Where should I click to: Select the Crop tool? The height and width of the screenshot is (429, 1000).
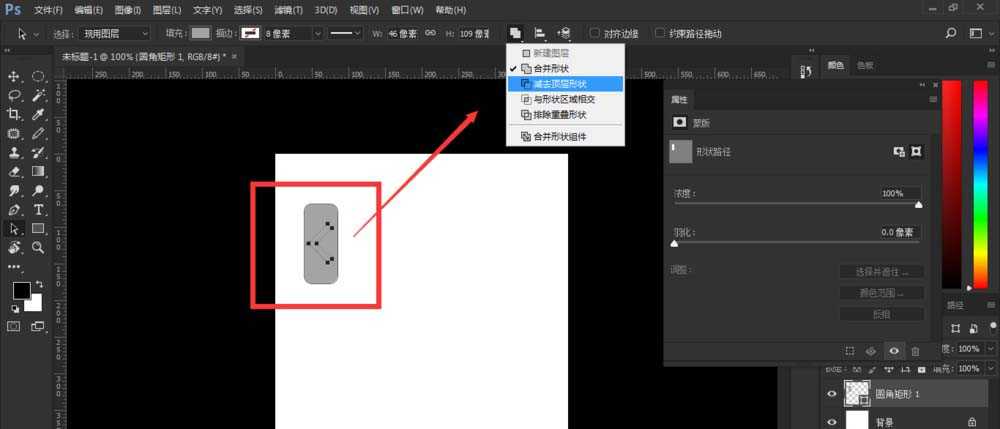pos(15,115)
